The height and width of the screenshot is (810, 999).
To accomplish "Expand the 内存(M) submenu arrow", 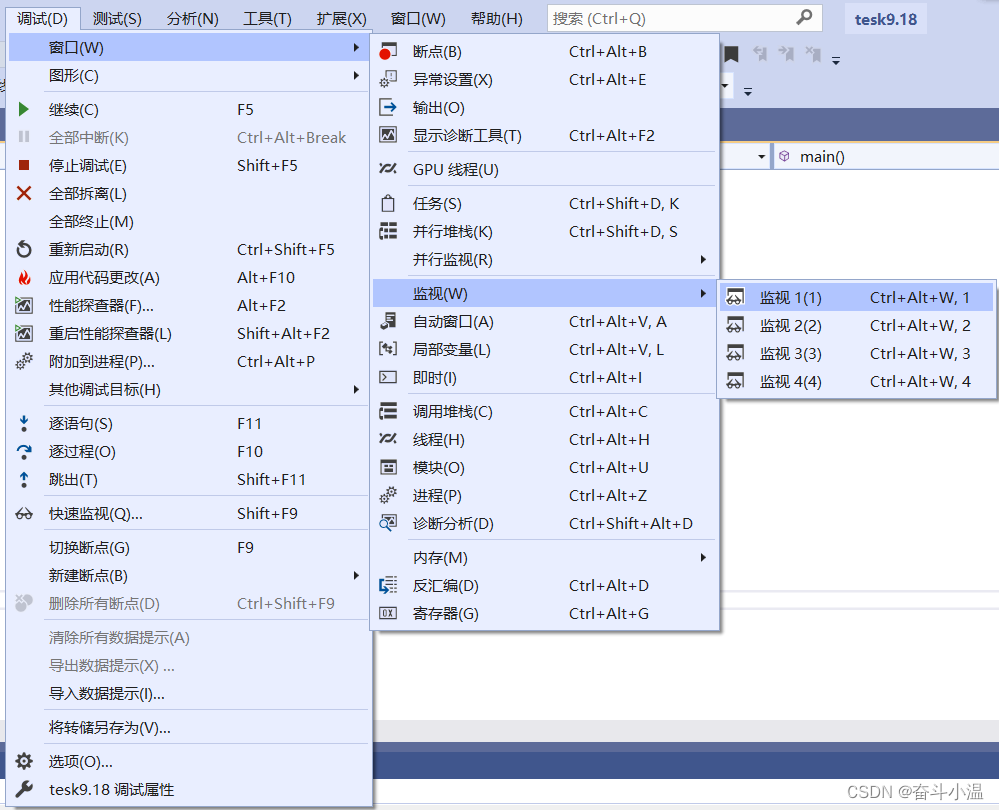I will [x=703, y=557].
